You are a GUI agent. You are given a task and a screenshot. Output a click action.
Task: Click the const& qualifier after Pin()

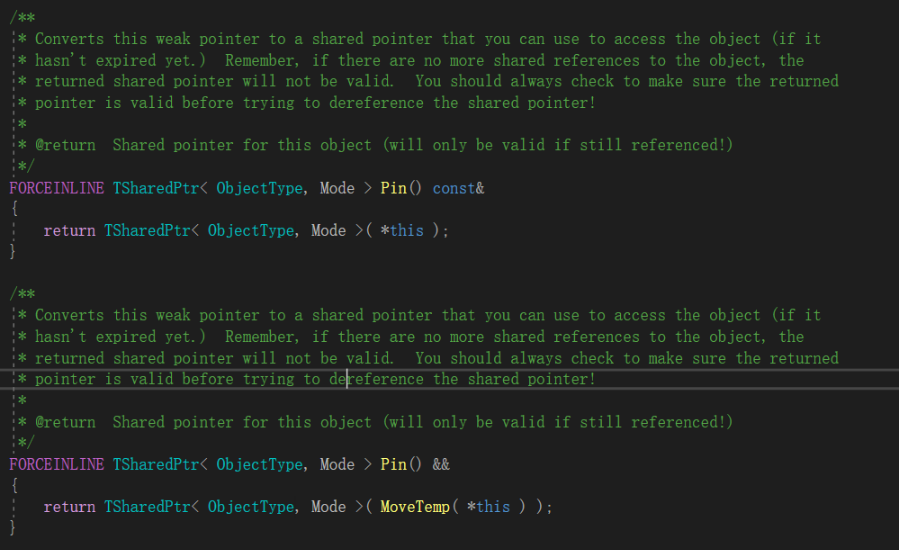point(458,188)
